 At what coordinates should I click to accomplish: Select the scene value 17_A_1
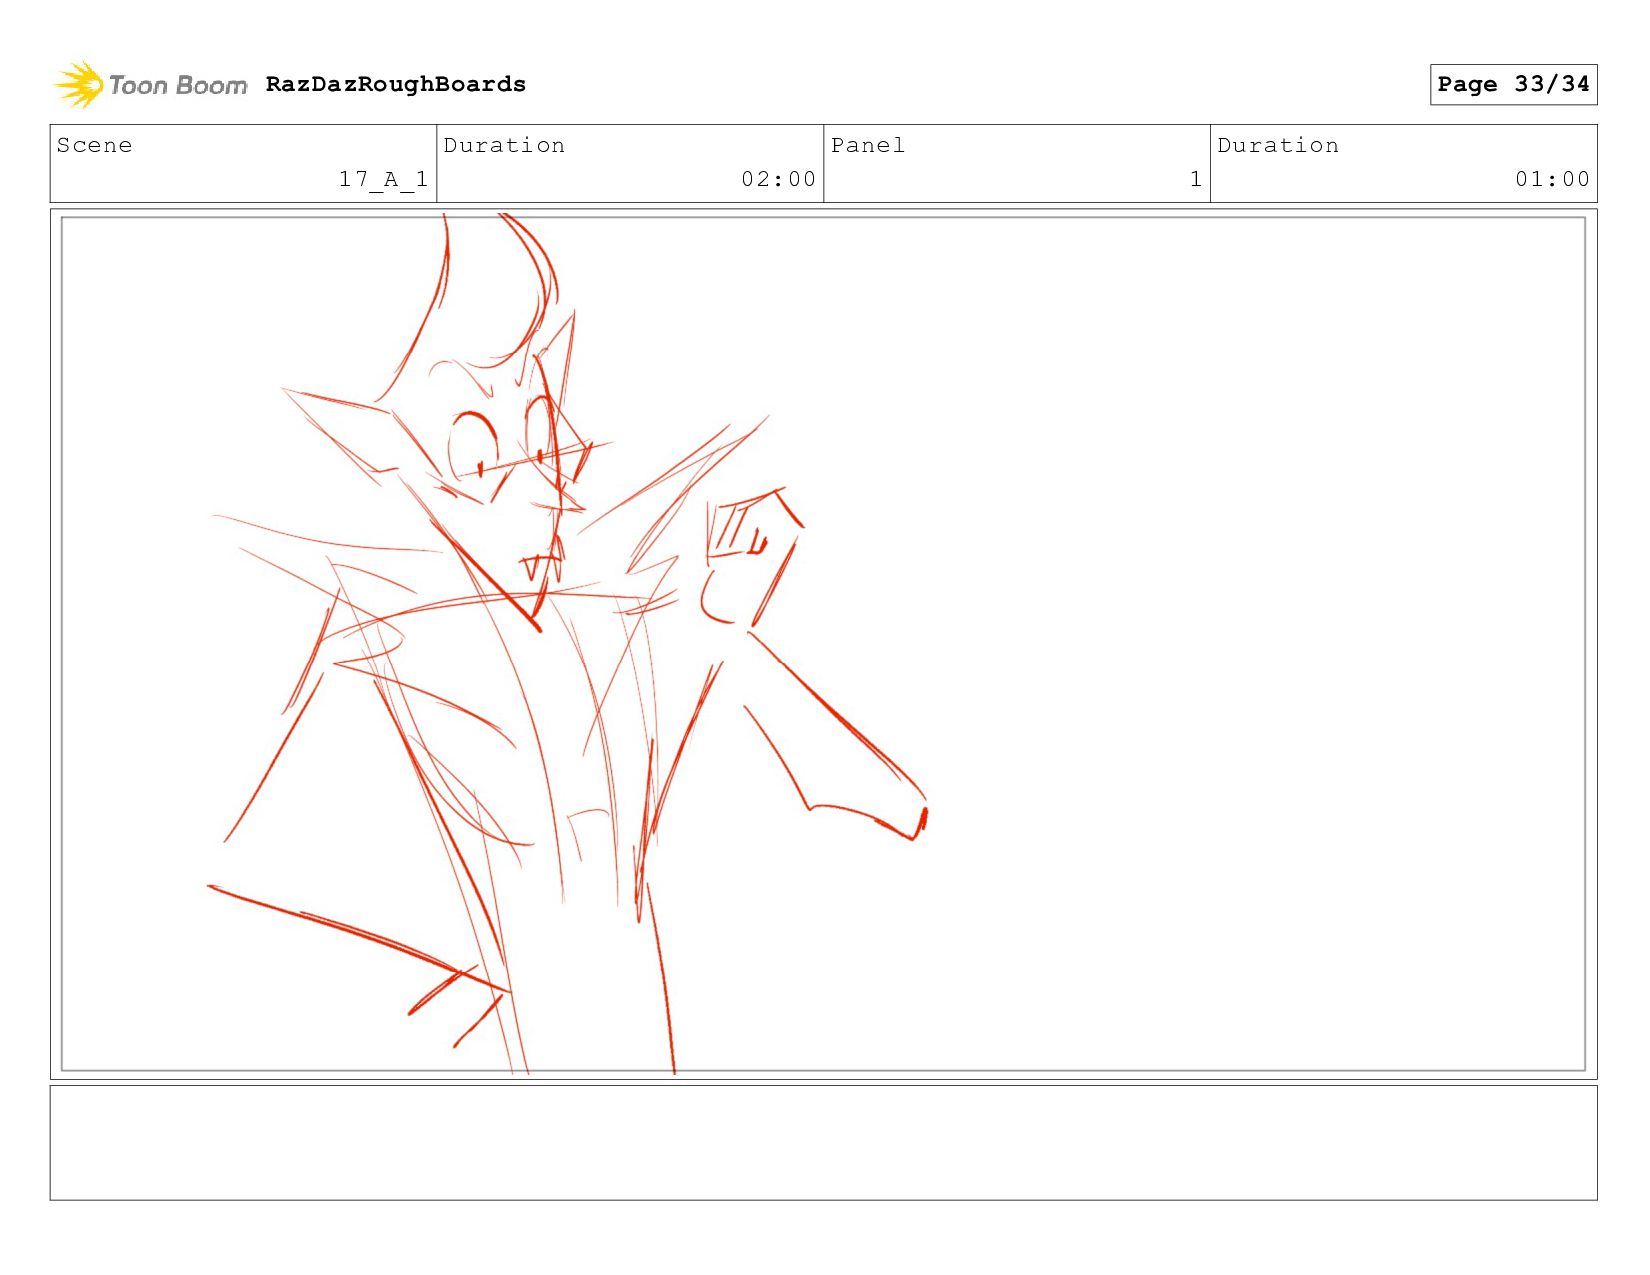pyautogui.click(x=383, y=179)
